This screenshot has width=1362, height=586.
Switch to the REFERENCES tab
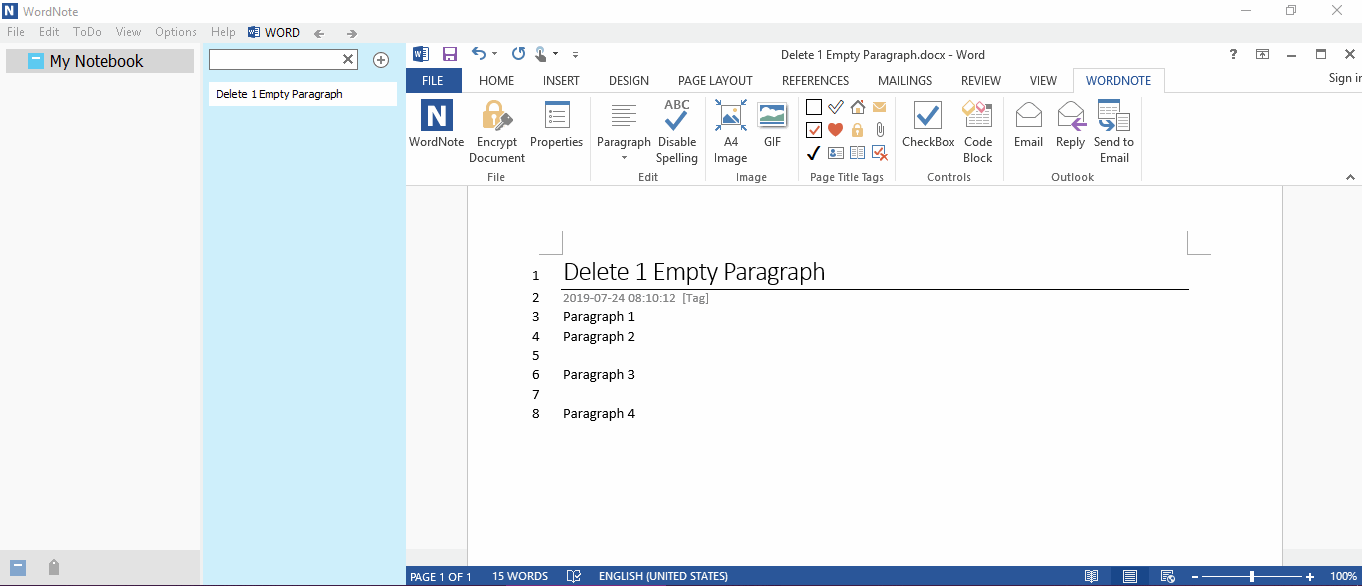[815, 80]
